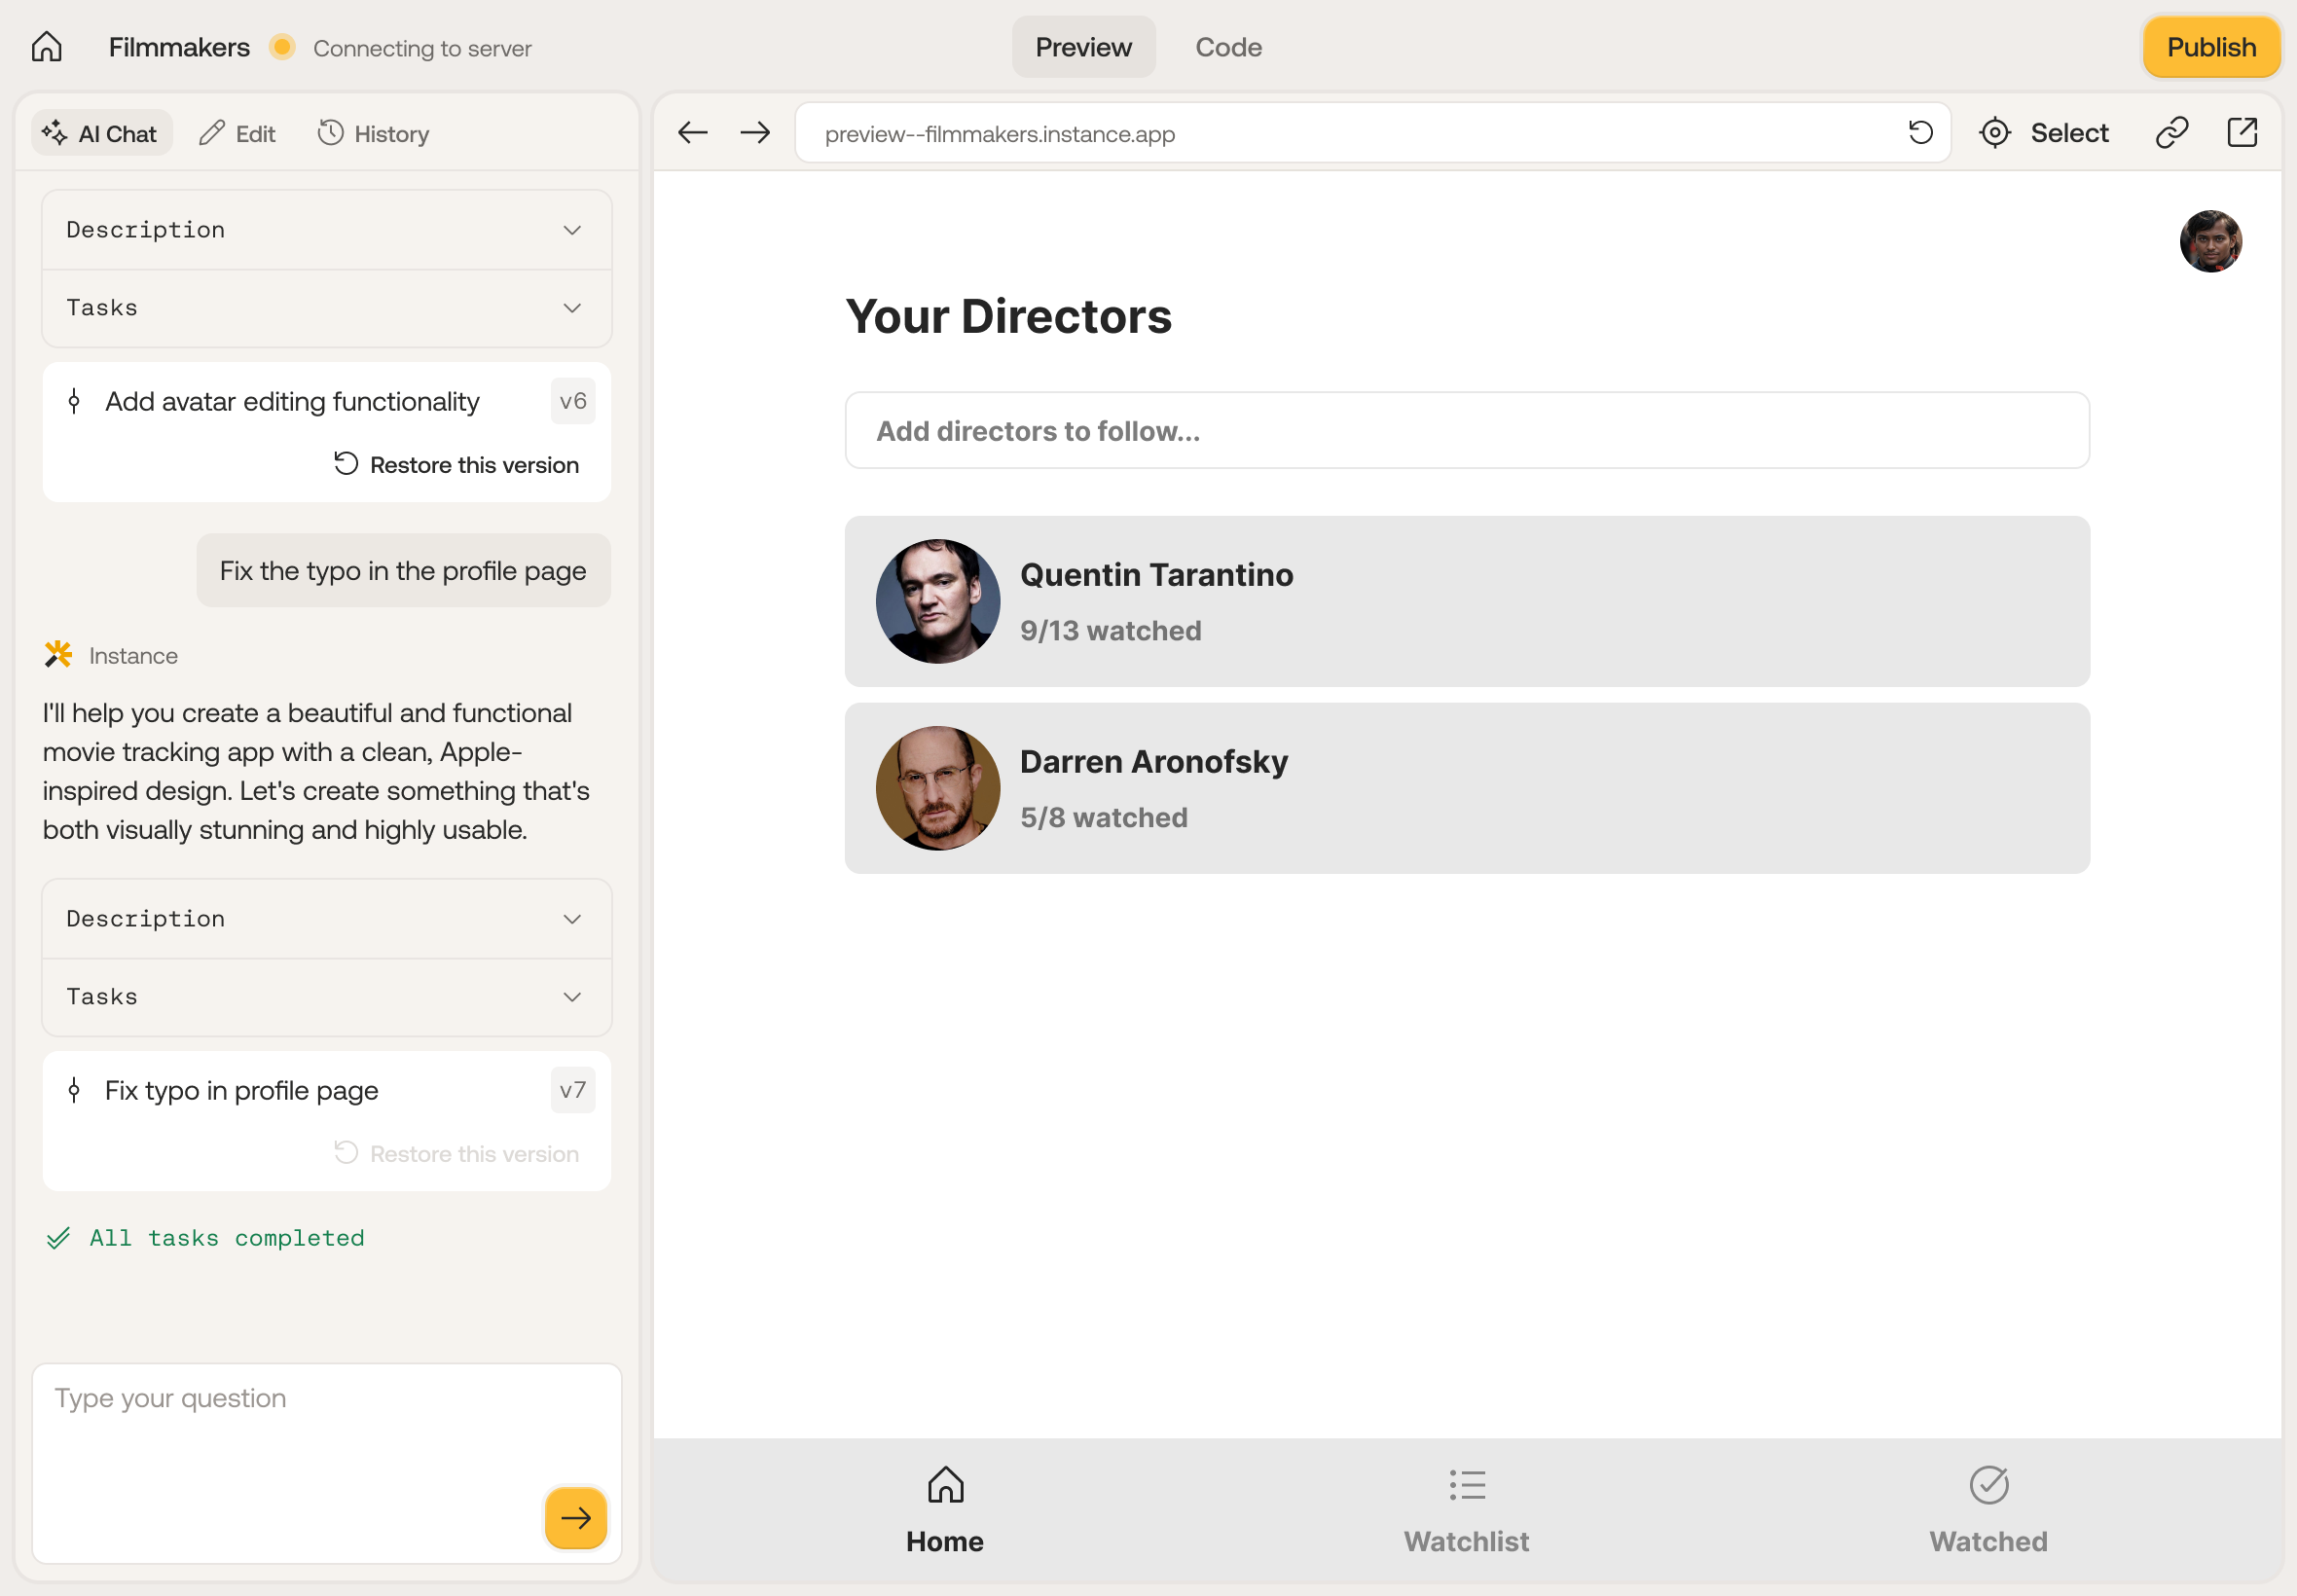Viewport: 2297px width, 1596px height.
Task: Open preview in new window icon
Action: click(2241, 132)
